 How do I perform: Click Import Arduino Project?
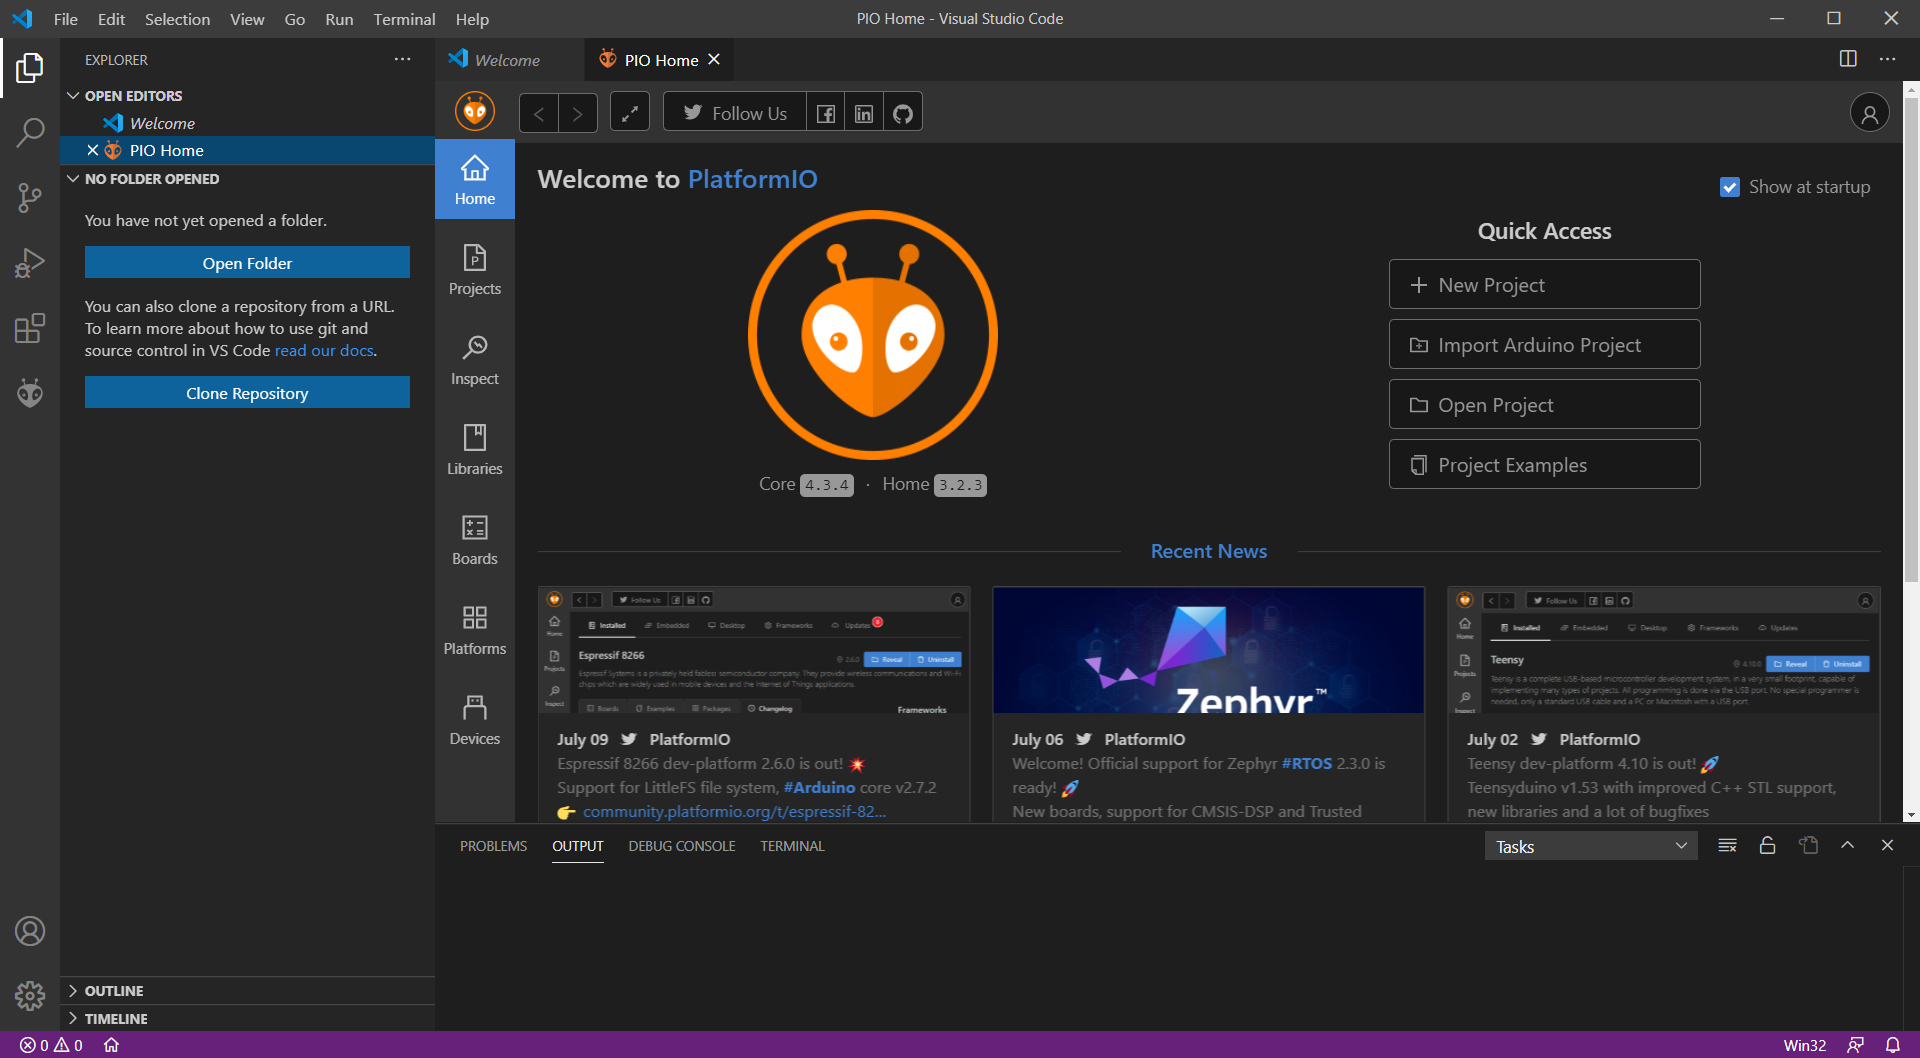[1544, 345]
